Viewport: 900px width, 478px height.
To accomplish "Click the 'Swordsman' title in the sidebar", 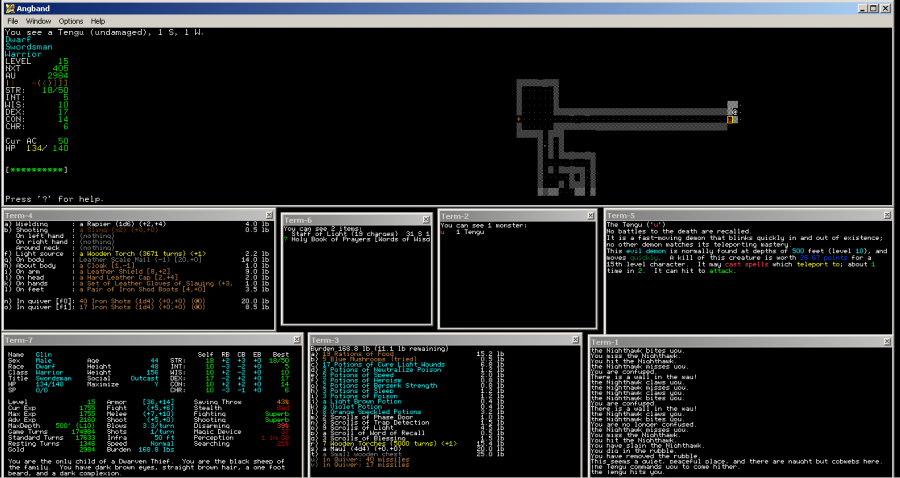I will [29, 47].
